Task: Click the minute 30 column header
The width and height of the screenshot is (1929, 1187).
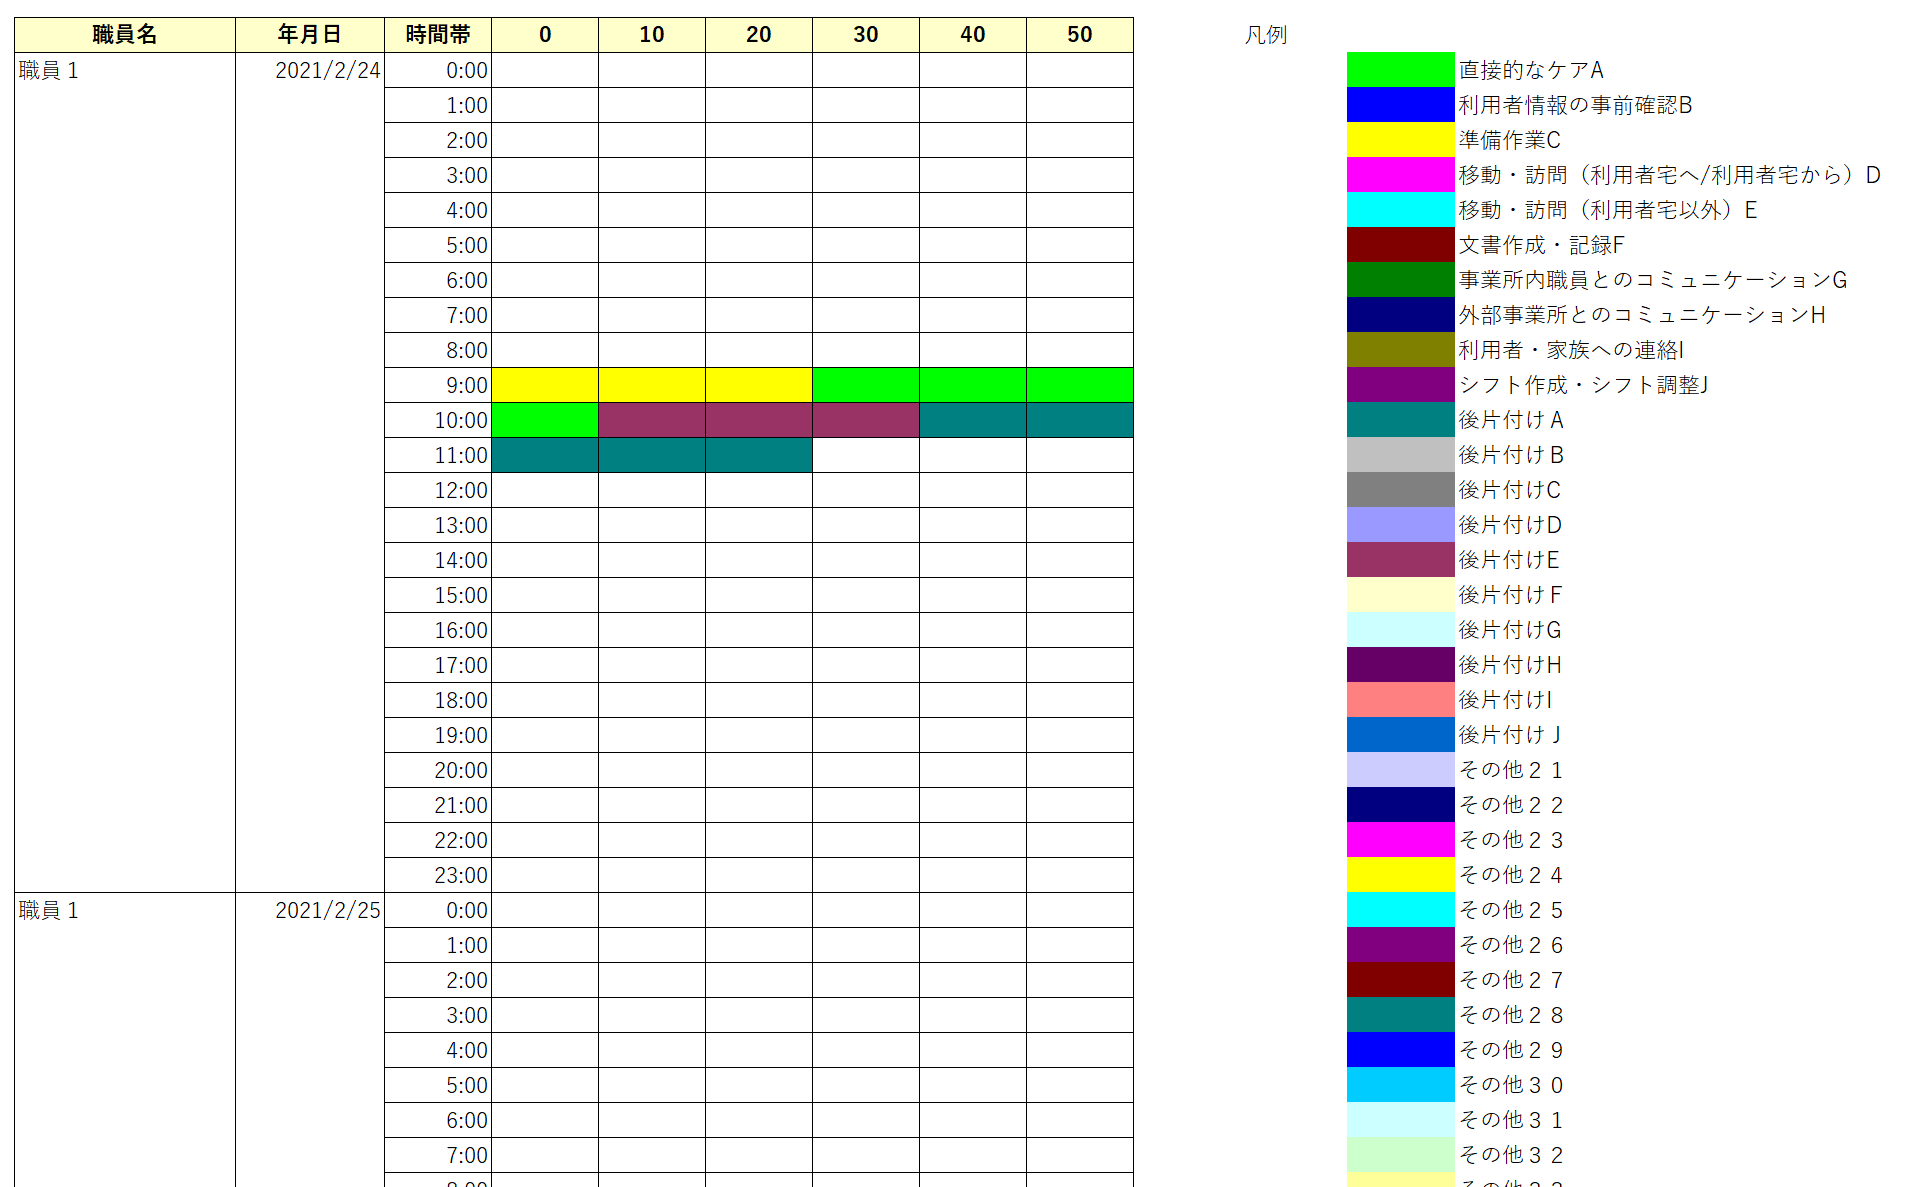Action: click(866, 34)
